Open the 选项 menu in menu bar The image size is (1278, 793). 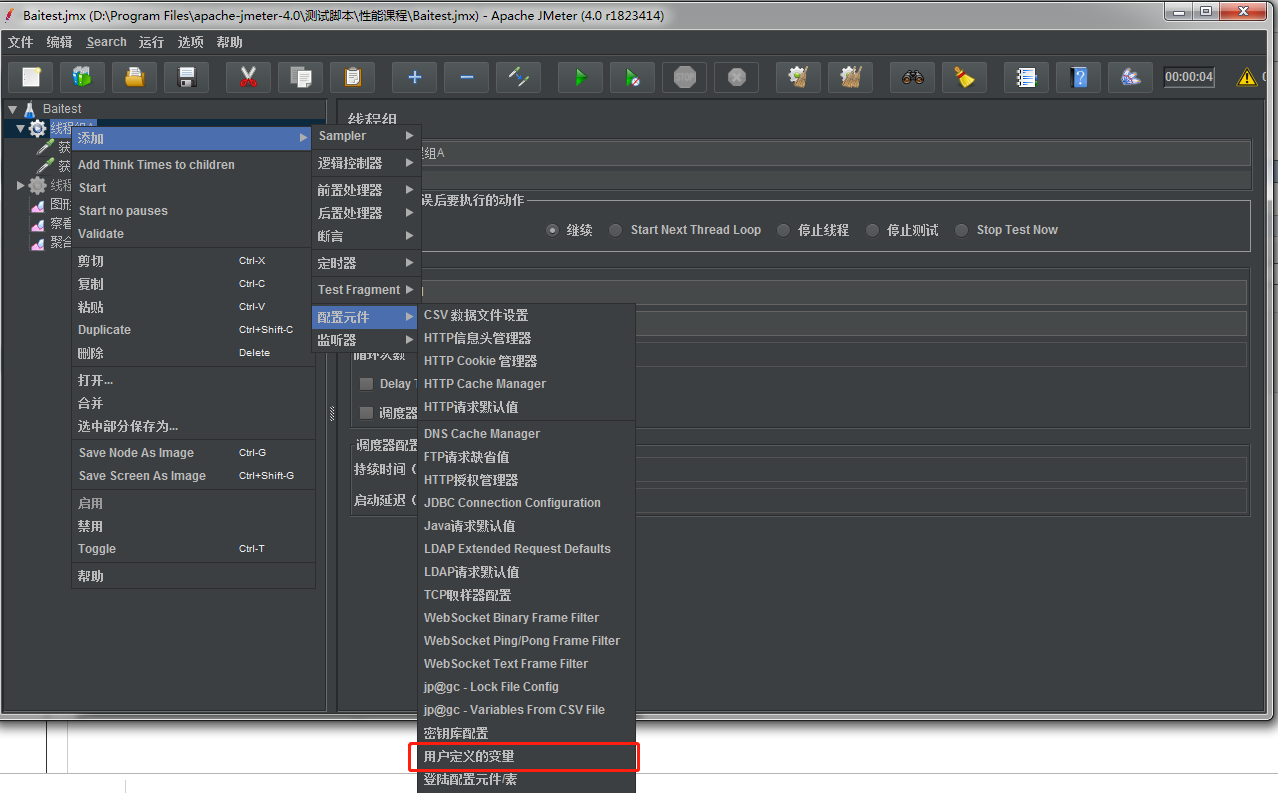pos(191,42)
